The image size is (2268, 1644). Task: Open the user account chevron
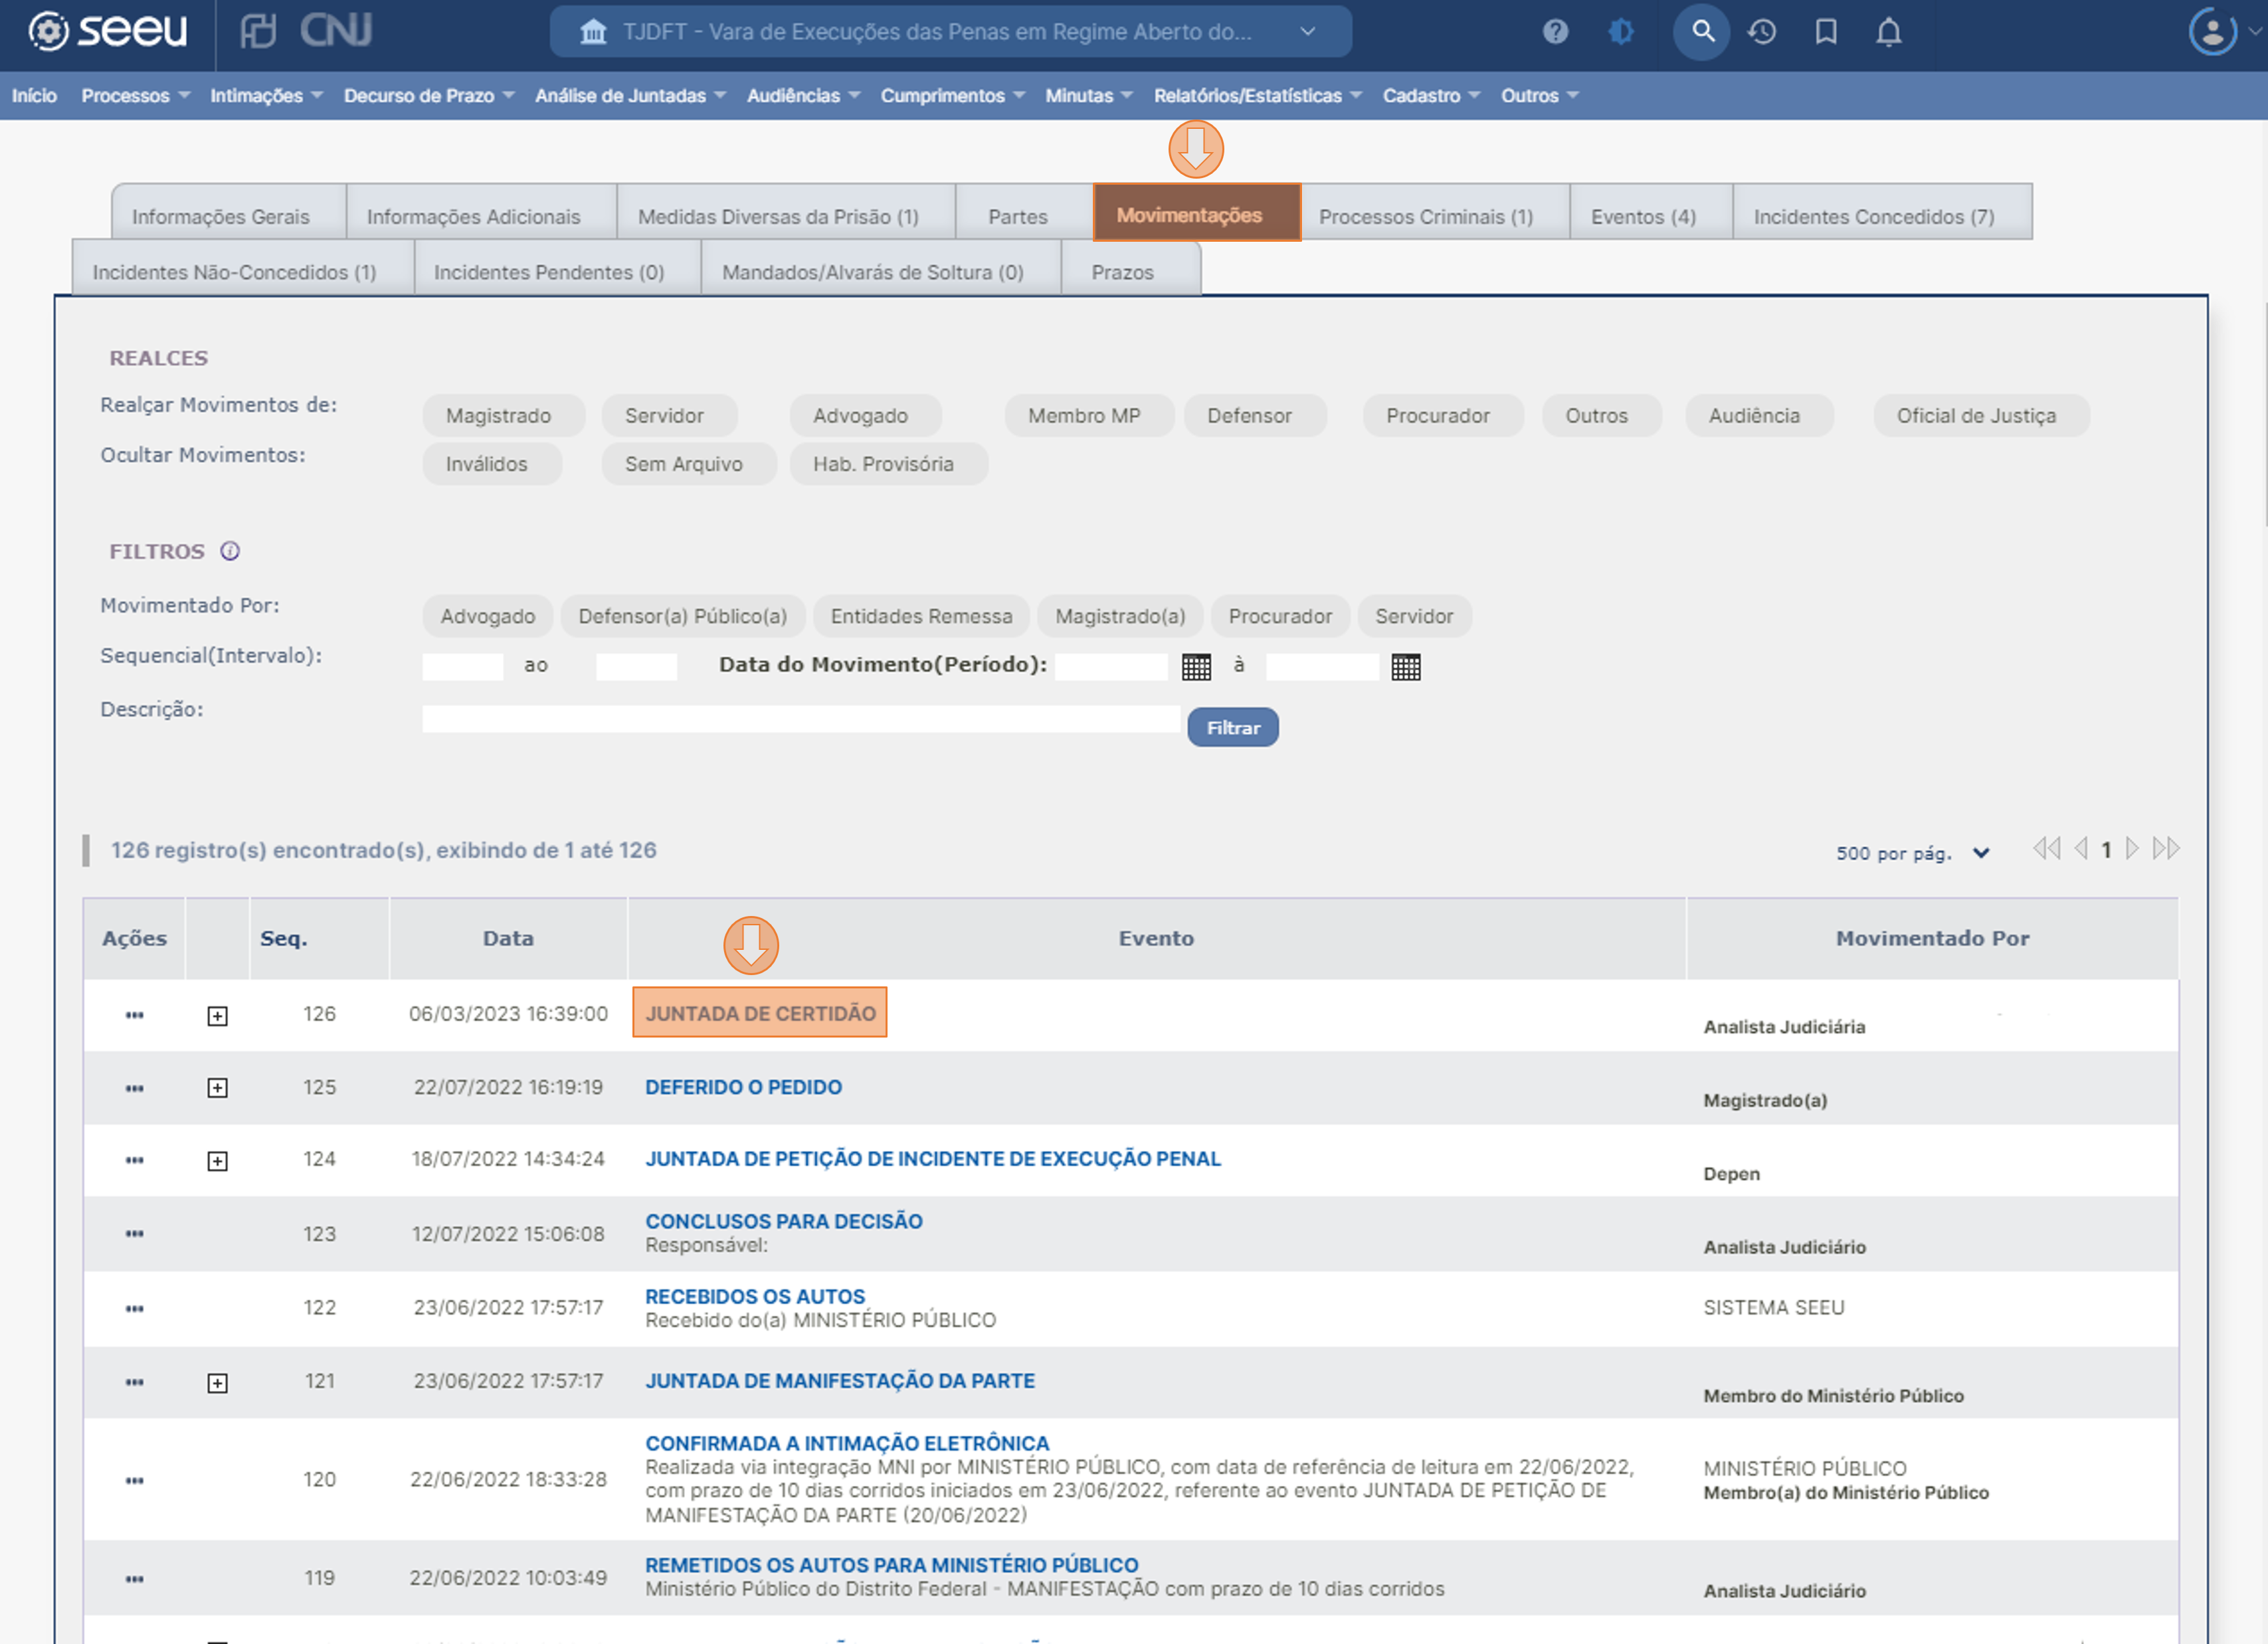click(2255, 32)
